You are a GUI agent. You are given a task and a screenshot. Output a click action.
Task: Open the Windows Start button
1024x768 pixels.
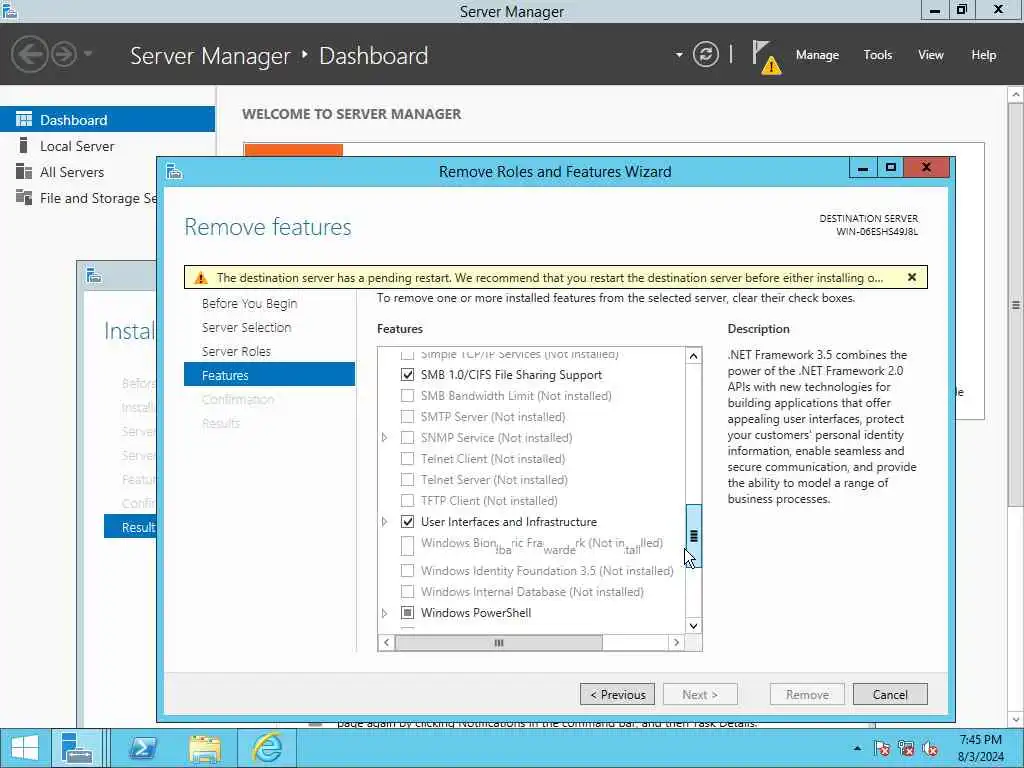[25, 748]
